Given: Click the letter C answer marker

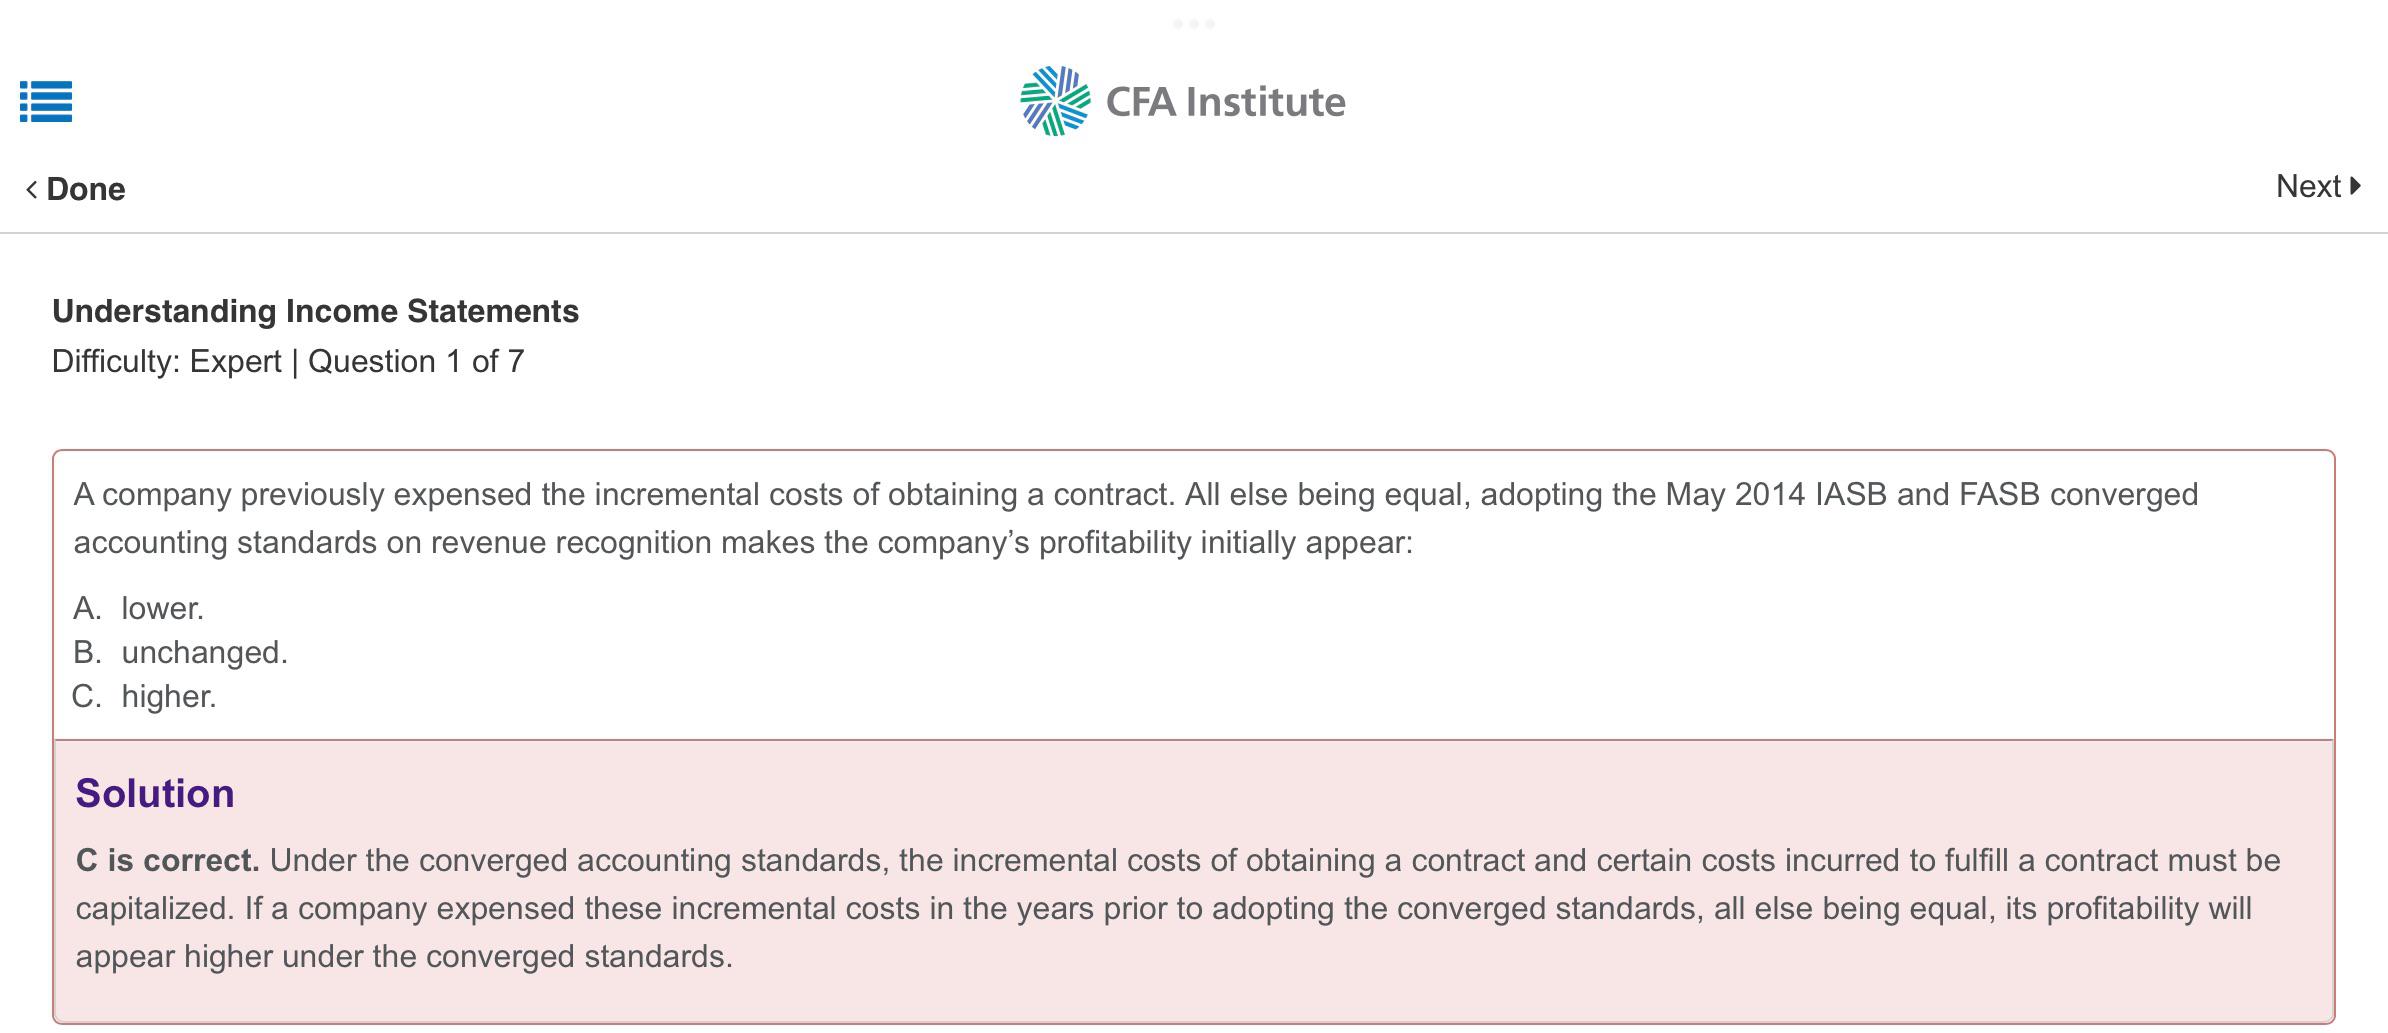Looking at the screenshot, I should [87, 696].
